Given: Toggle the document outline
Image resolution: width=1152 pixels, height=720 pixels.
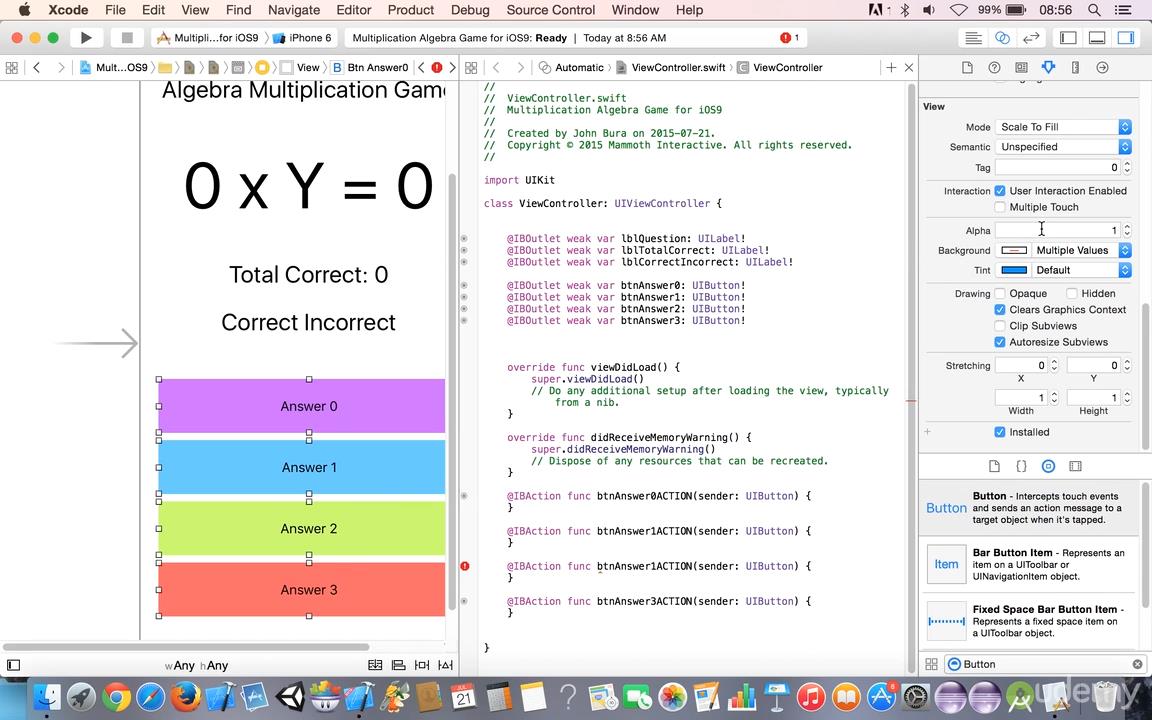Looking at the screenshot, I should pyautogui.click(x=13, y=666).
